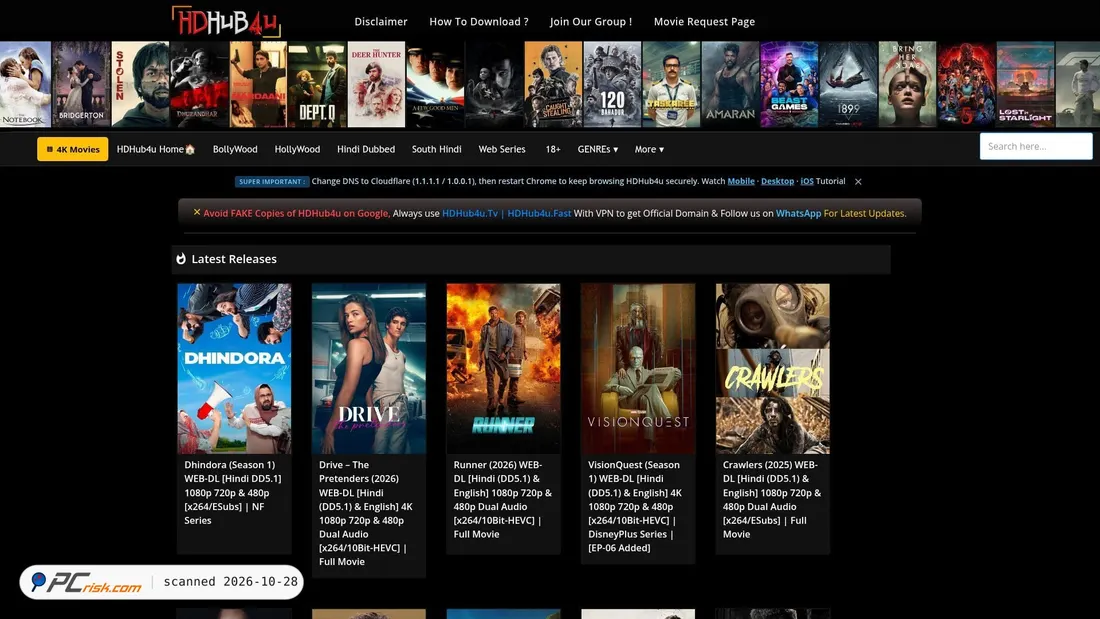Open the 120 Bahadur poster

pos(612,84)
